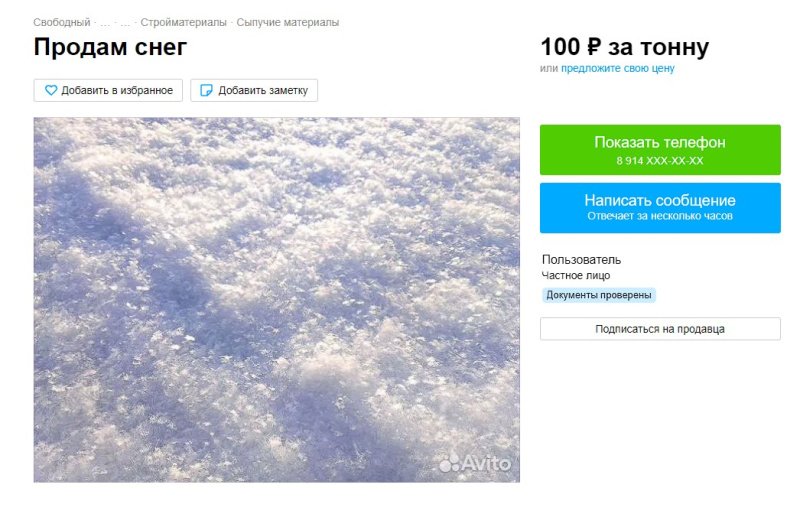Go to the Свободный breadcrumb
This screenshot has width=800, height=517.
tap(62, 22)
